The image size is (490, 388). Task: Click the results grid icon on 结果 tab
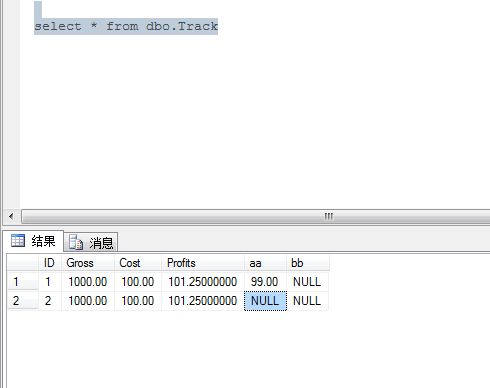point(18,241)
